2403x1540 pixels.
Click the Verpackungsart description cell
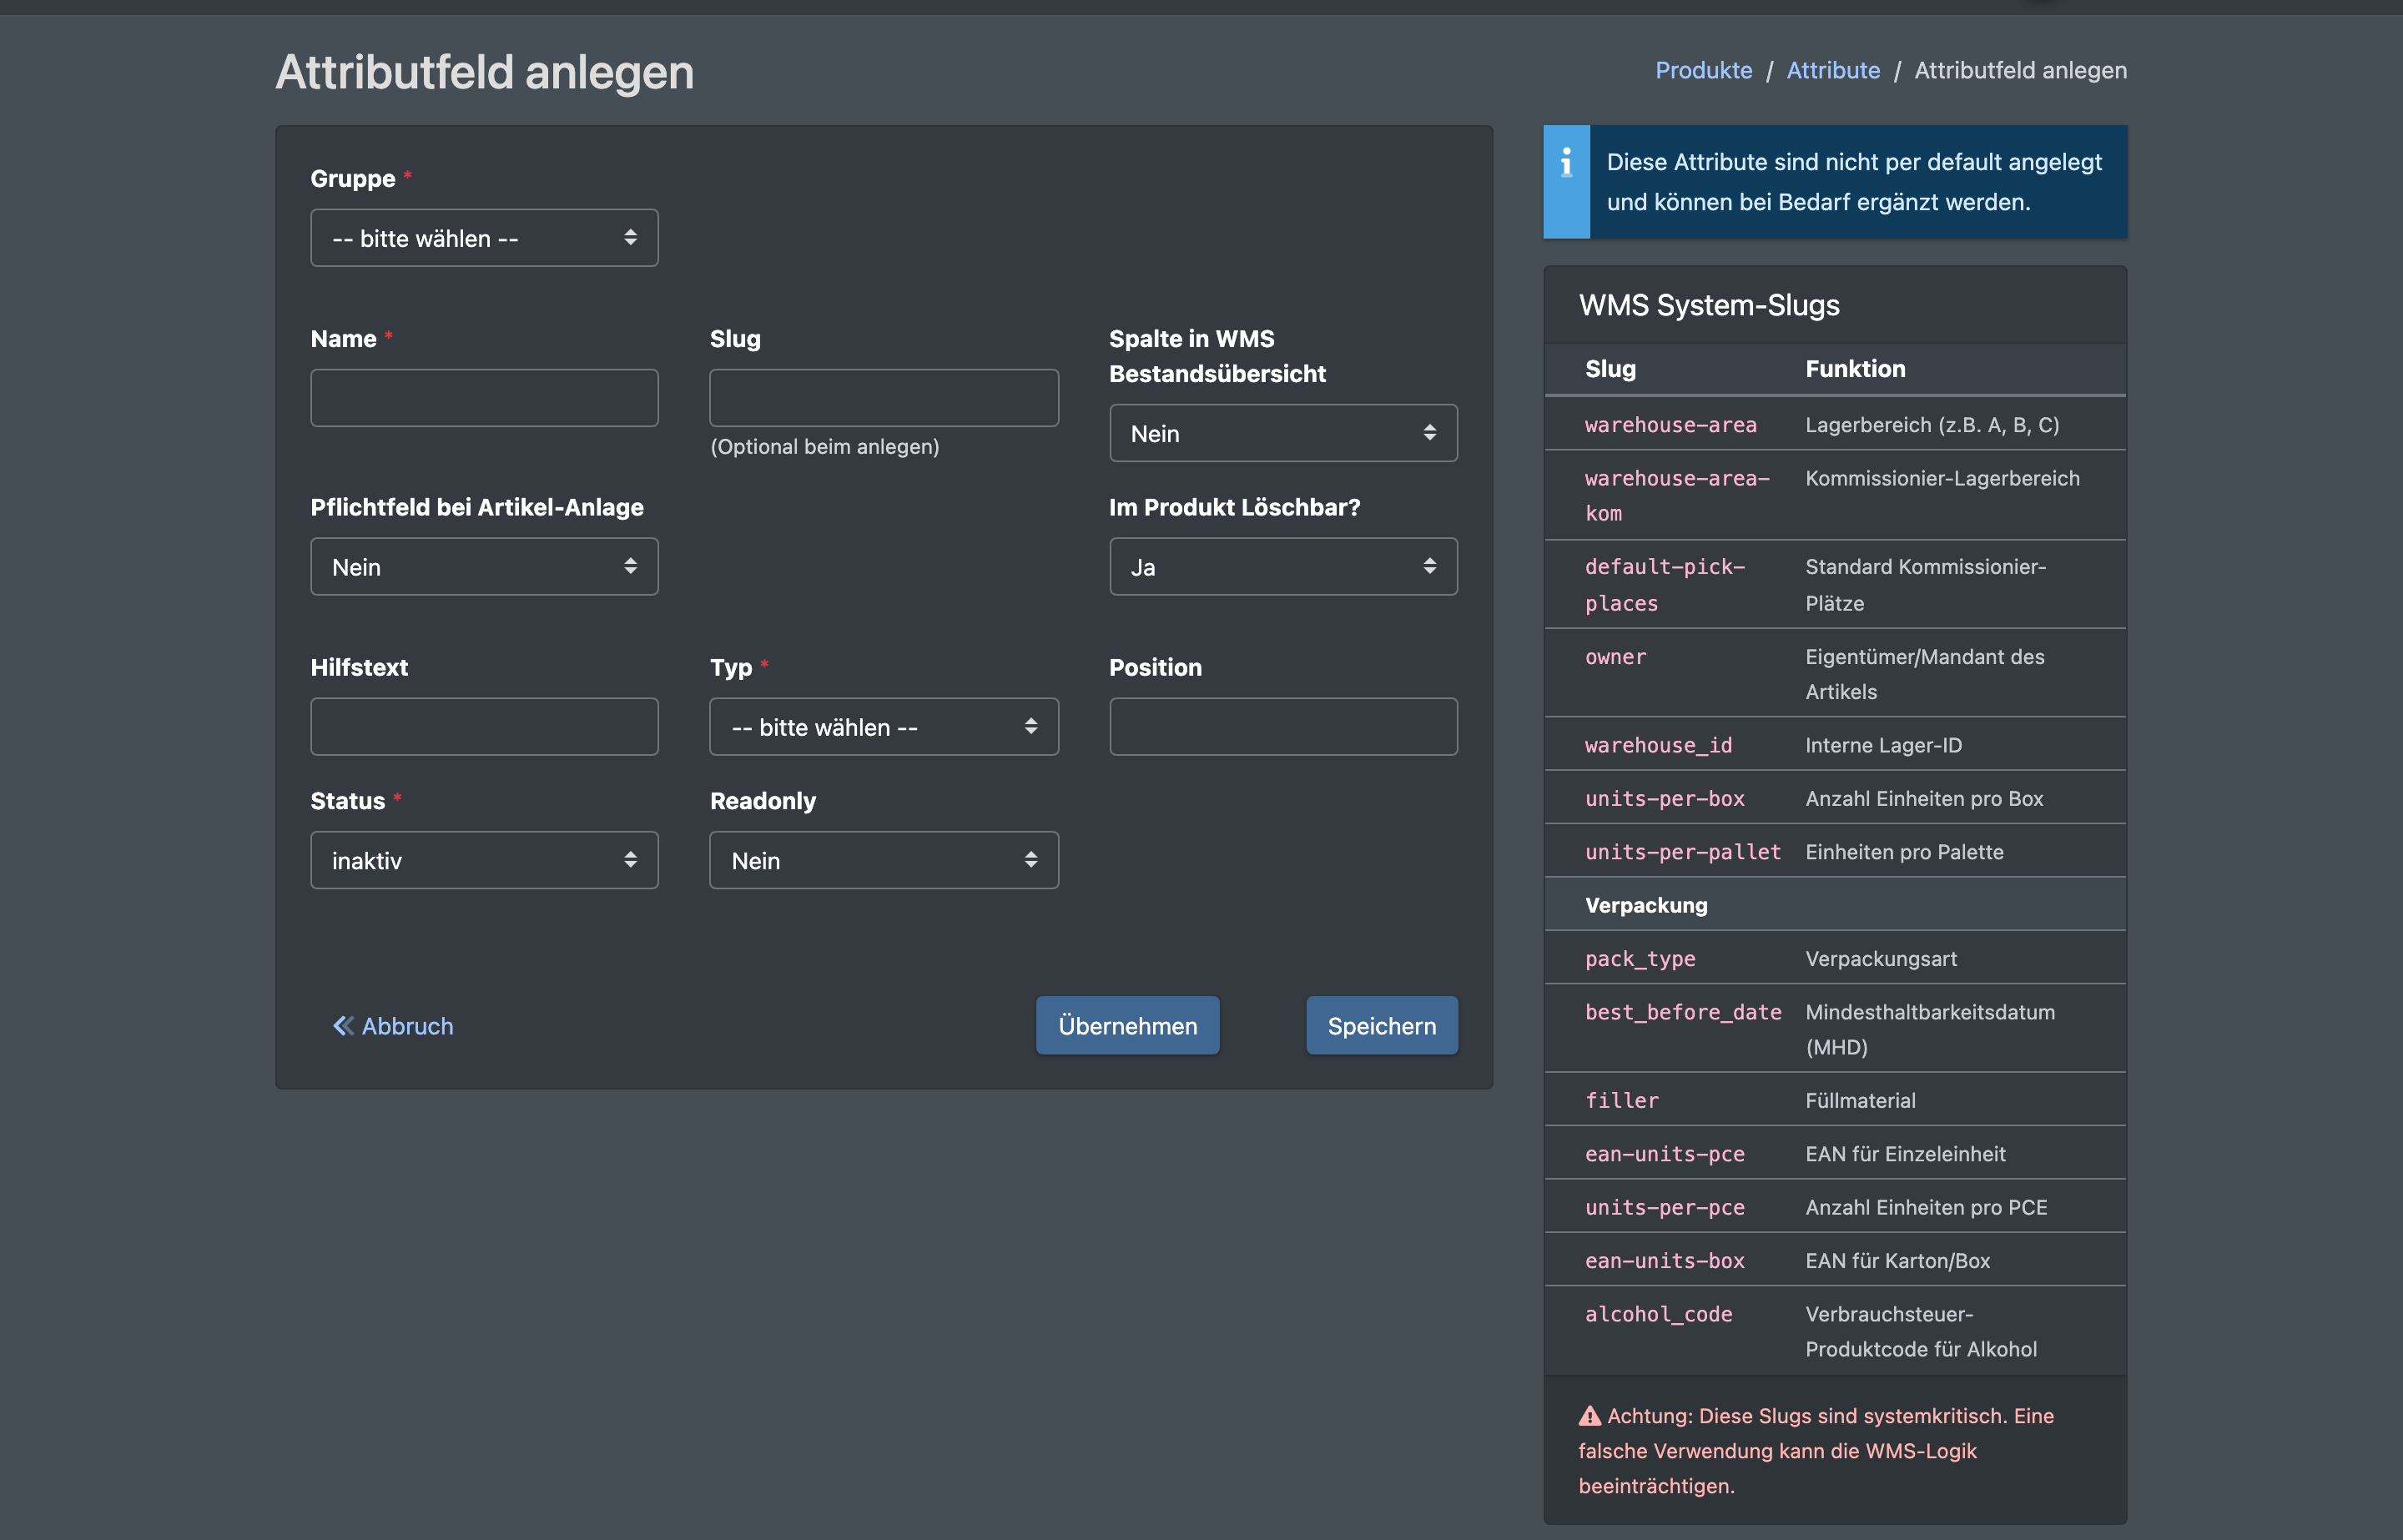click(1881, 959)
